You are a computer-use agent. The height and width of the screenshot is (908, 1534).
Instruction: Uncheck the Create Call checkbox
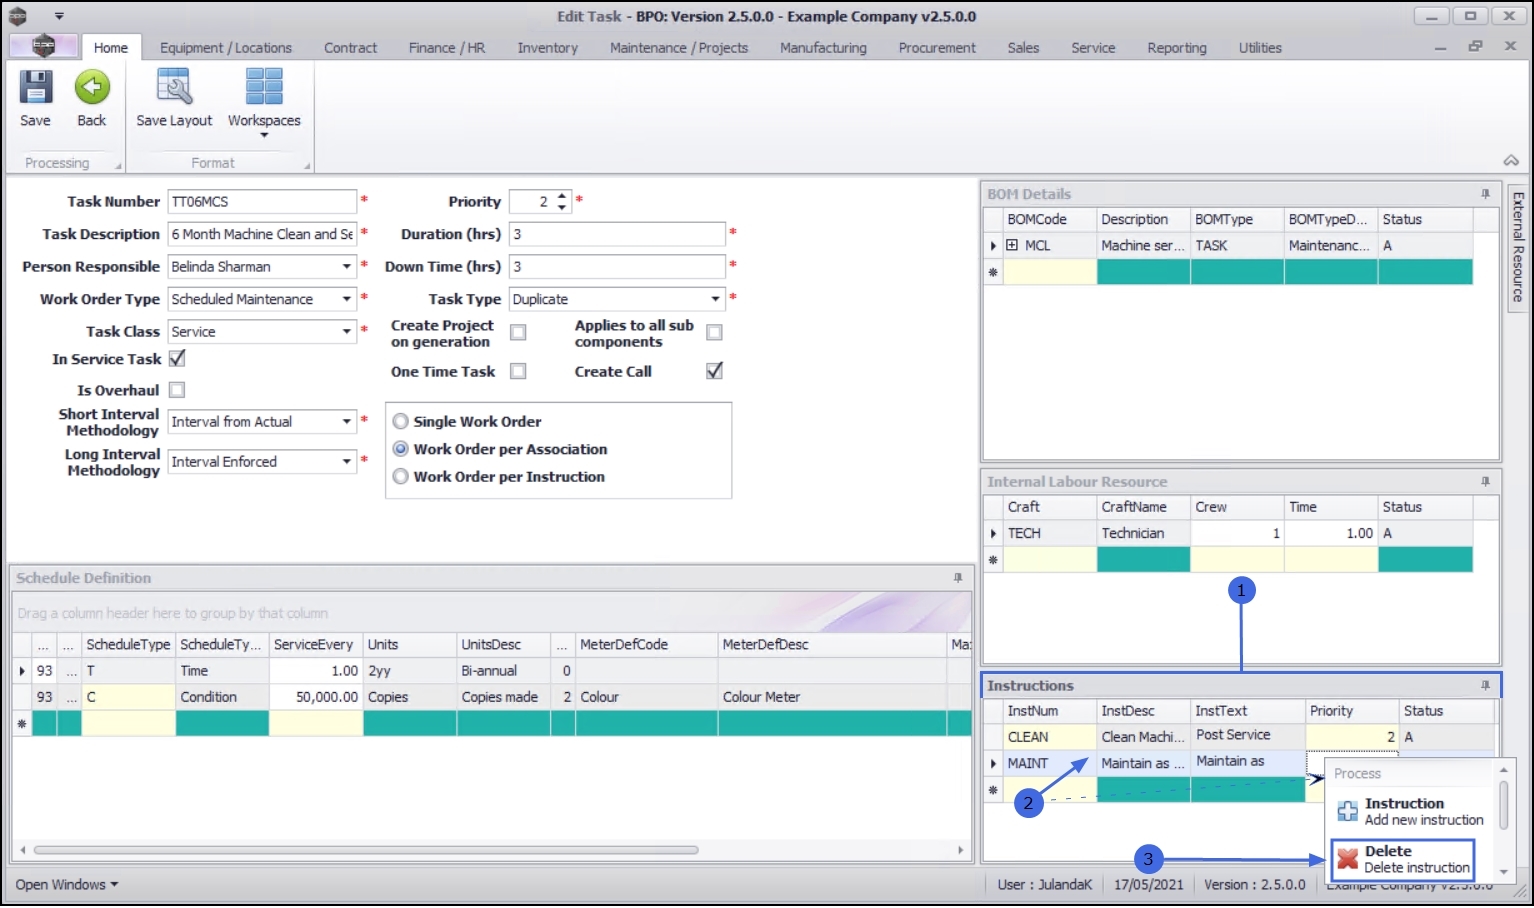pyautogui.click(x=714, y=371)
